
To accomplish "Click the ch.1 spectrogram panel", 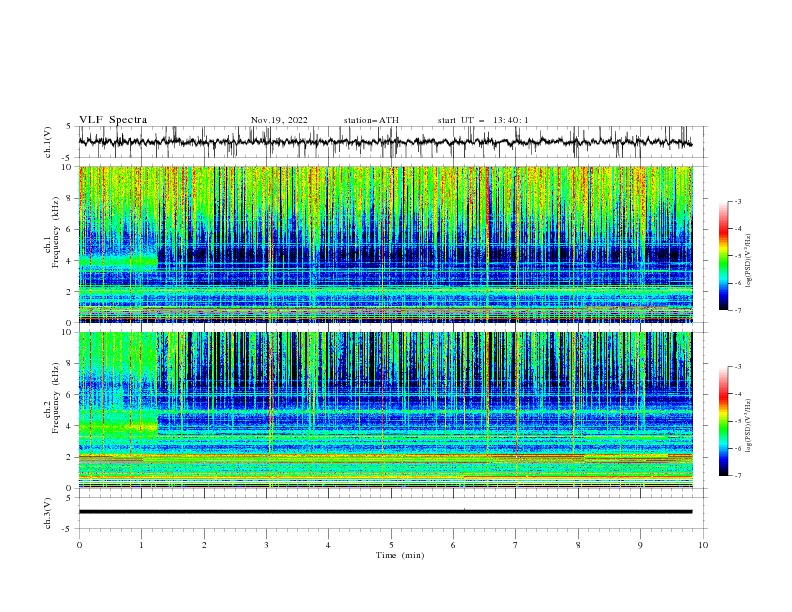I will [x=386, y=244].
